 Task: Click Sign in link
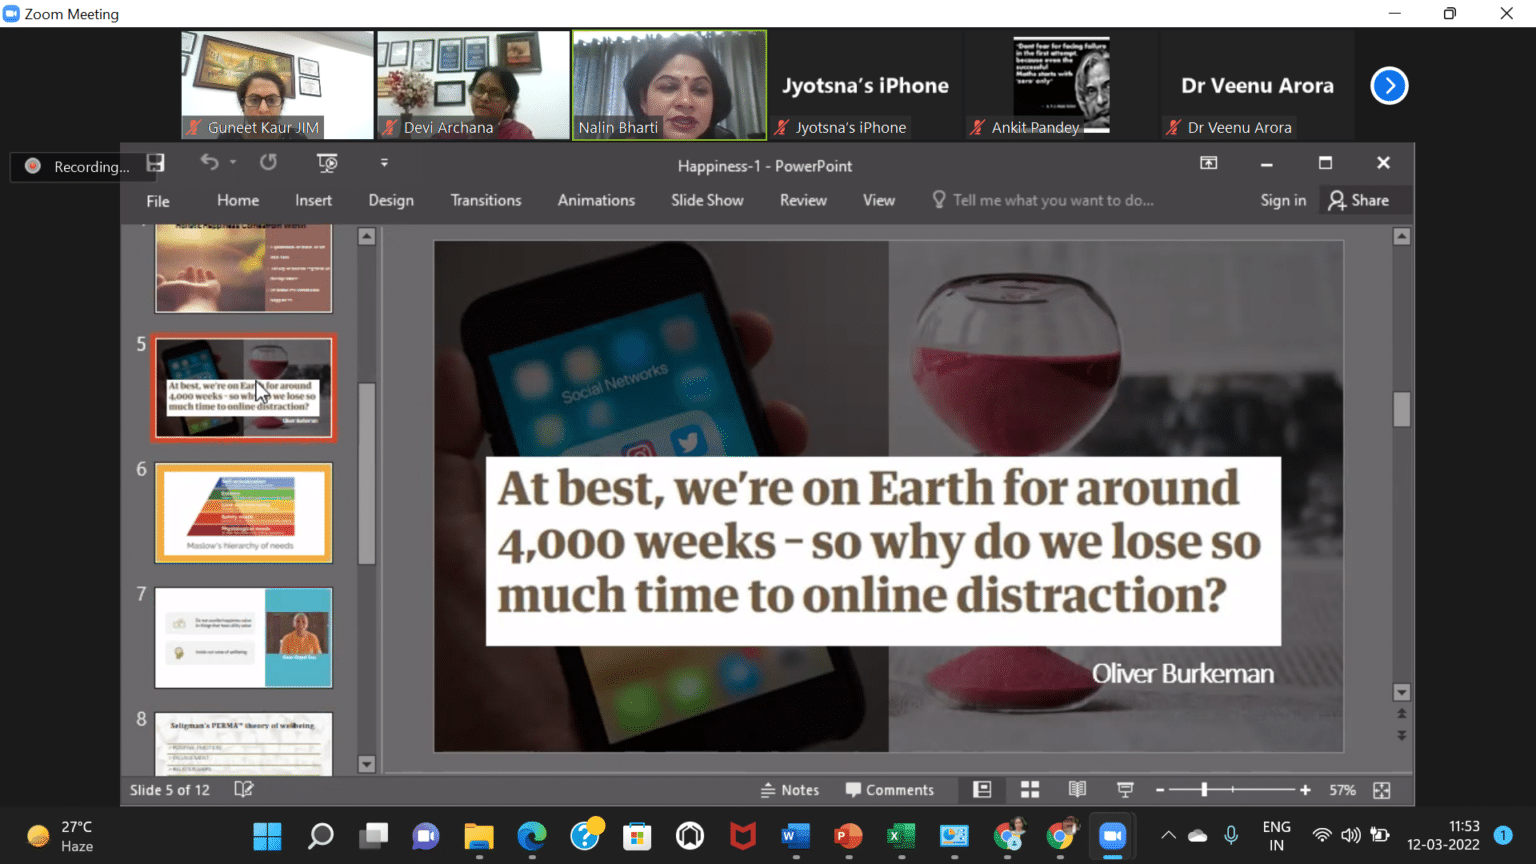tap(1282, 200)
